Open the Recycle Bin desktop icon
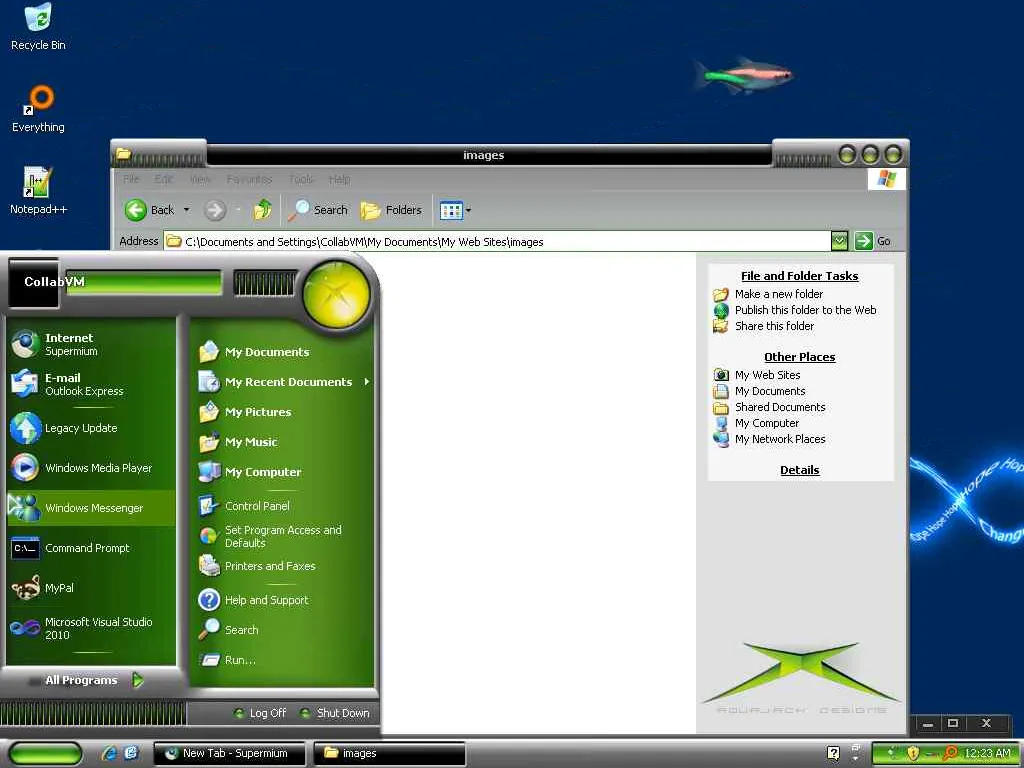The height and width of the screenshot is (768, 1024). pos(38,27)
